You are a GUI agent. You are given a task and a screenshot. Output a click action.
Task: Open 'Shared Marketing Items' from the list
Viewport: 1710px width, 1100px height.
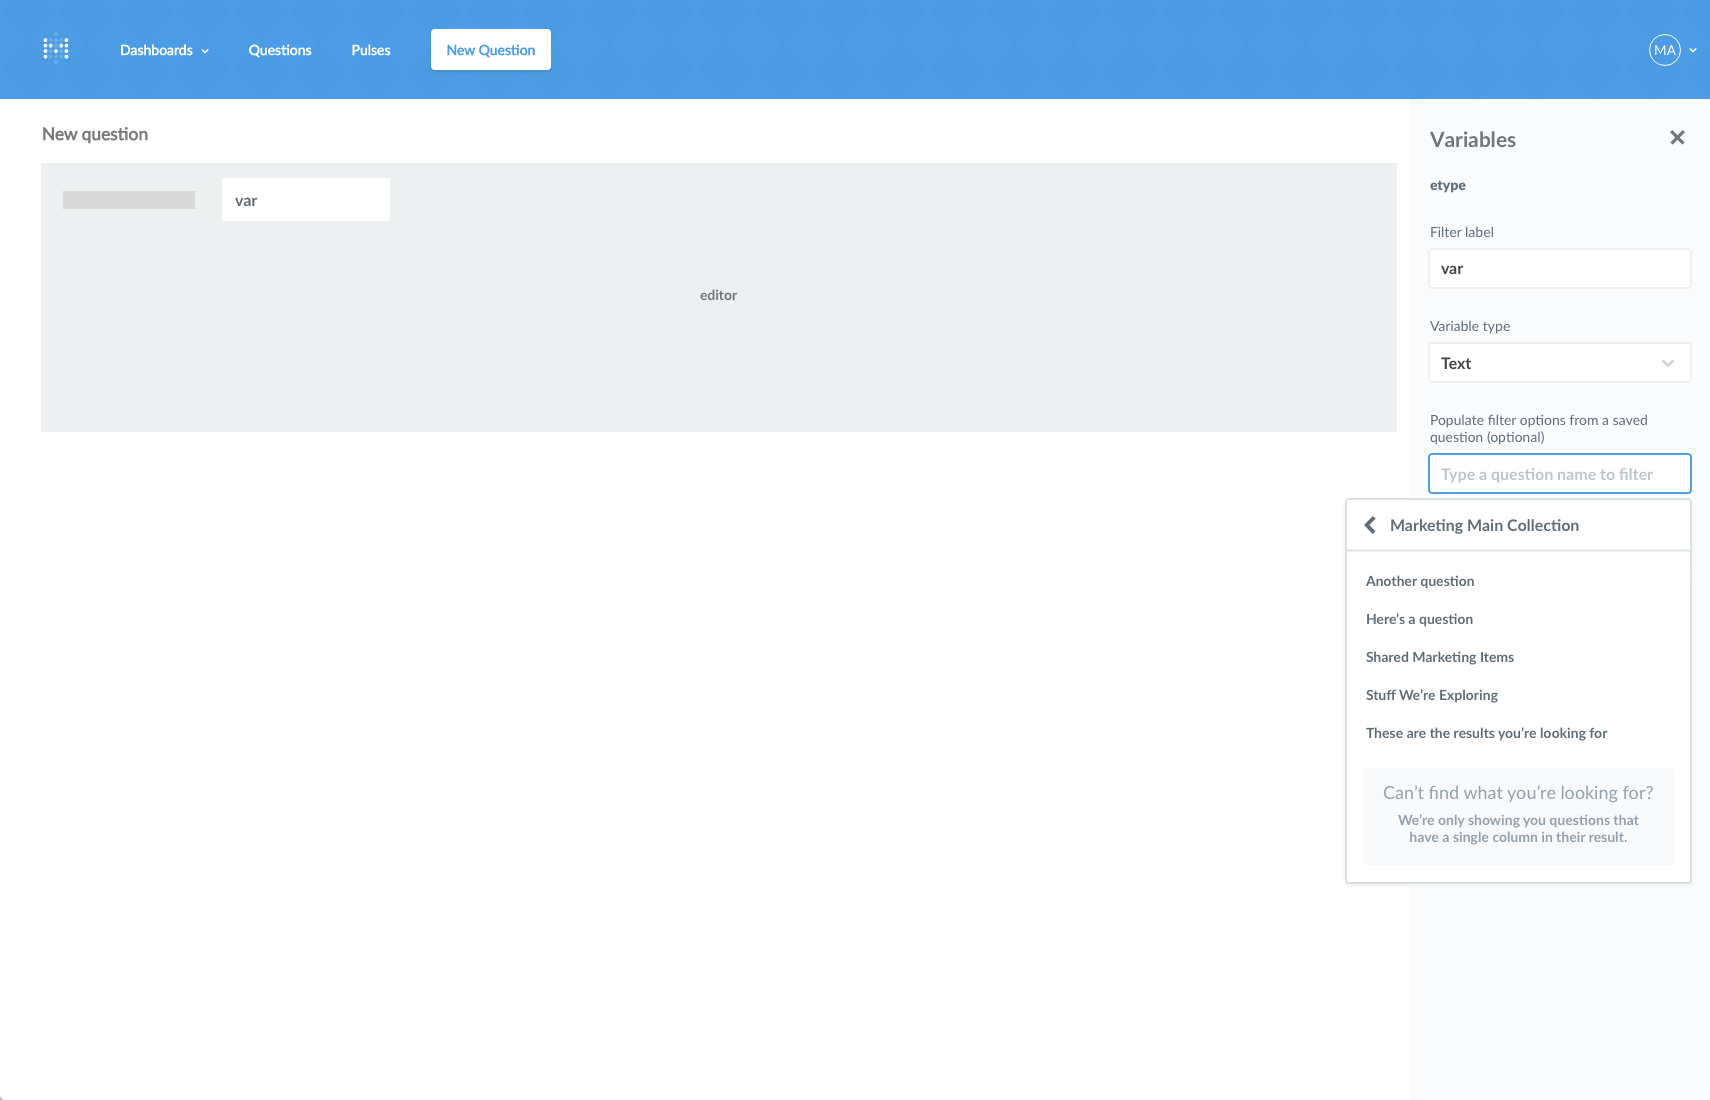pyautogui.click(x=1440, y=656)
